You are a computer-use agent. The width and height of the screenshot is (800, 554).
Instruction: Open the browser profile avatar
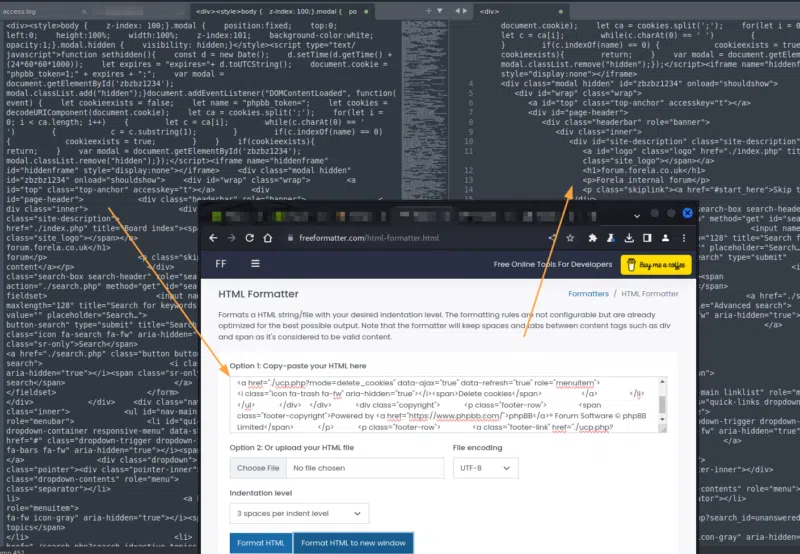tap(665, 238)
